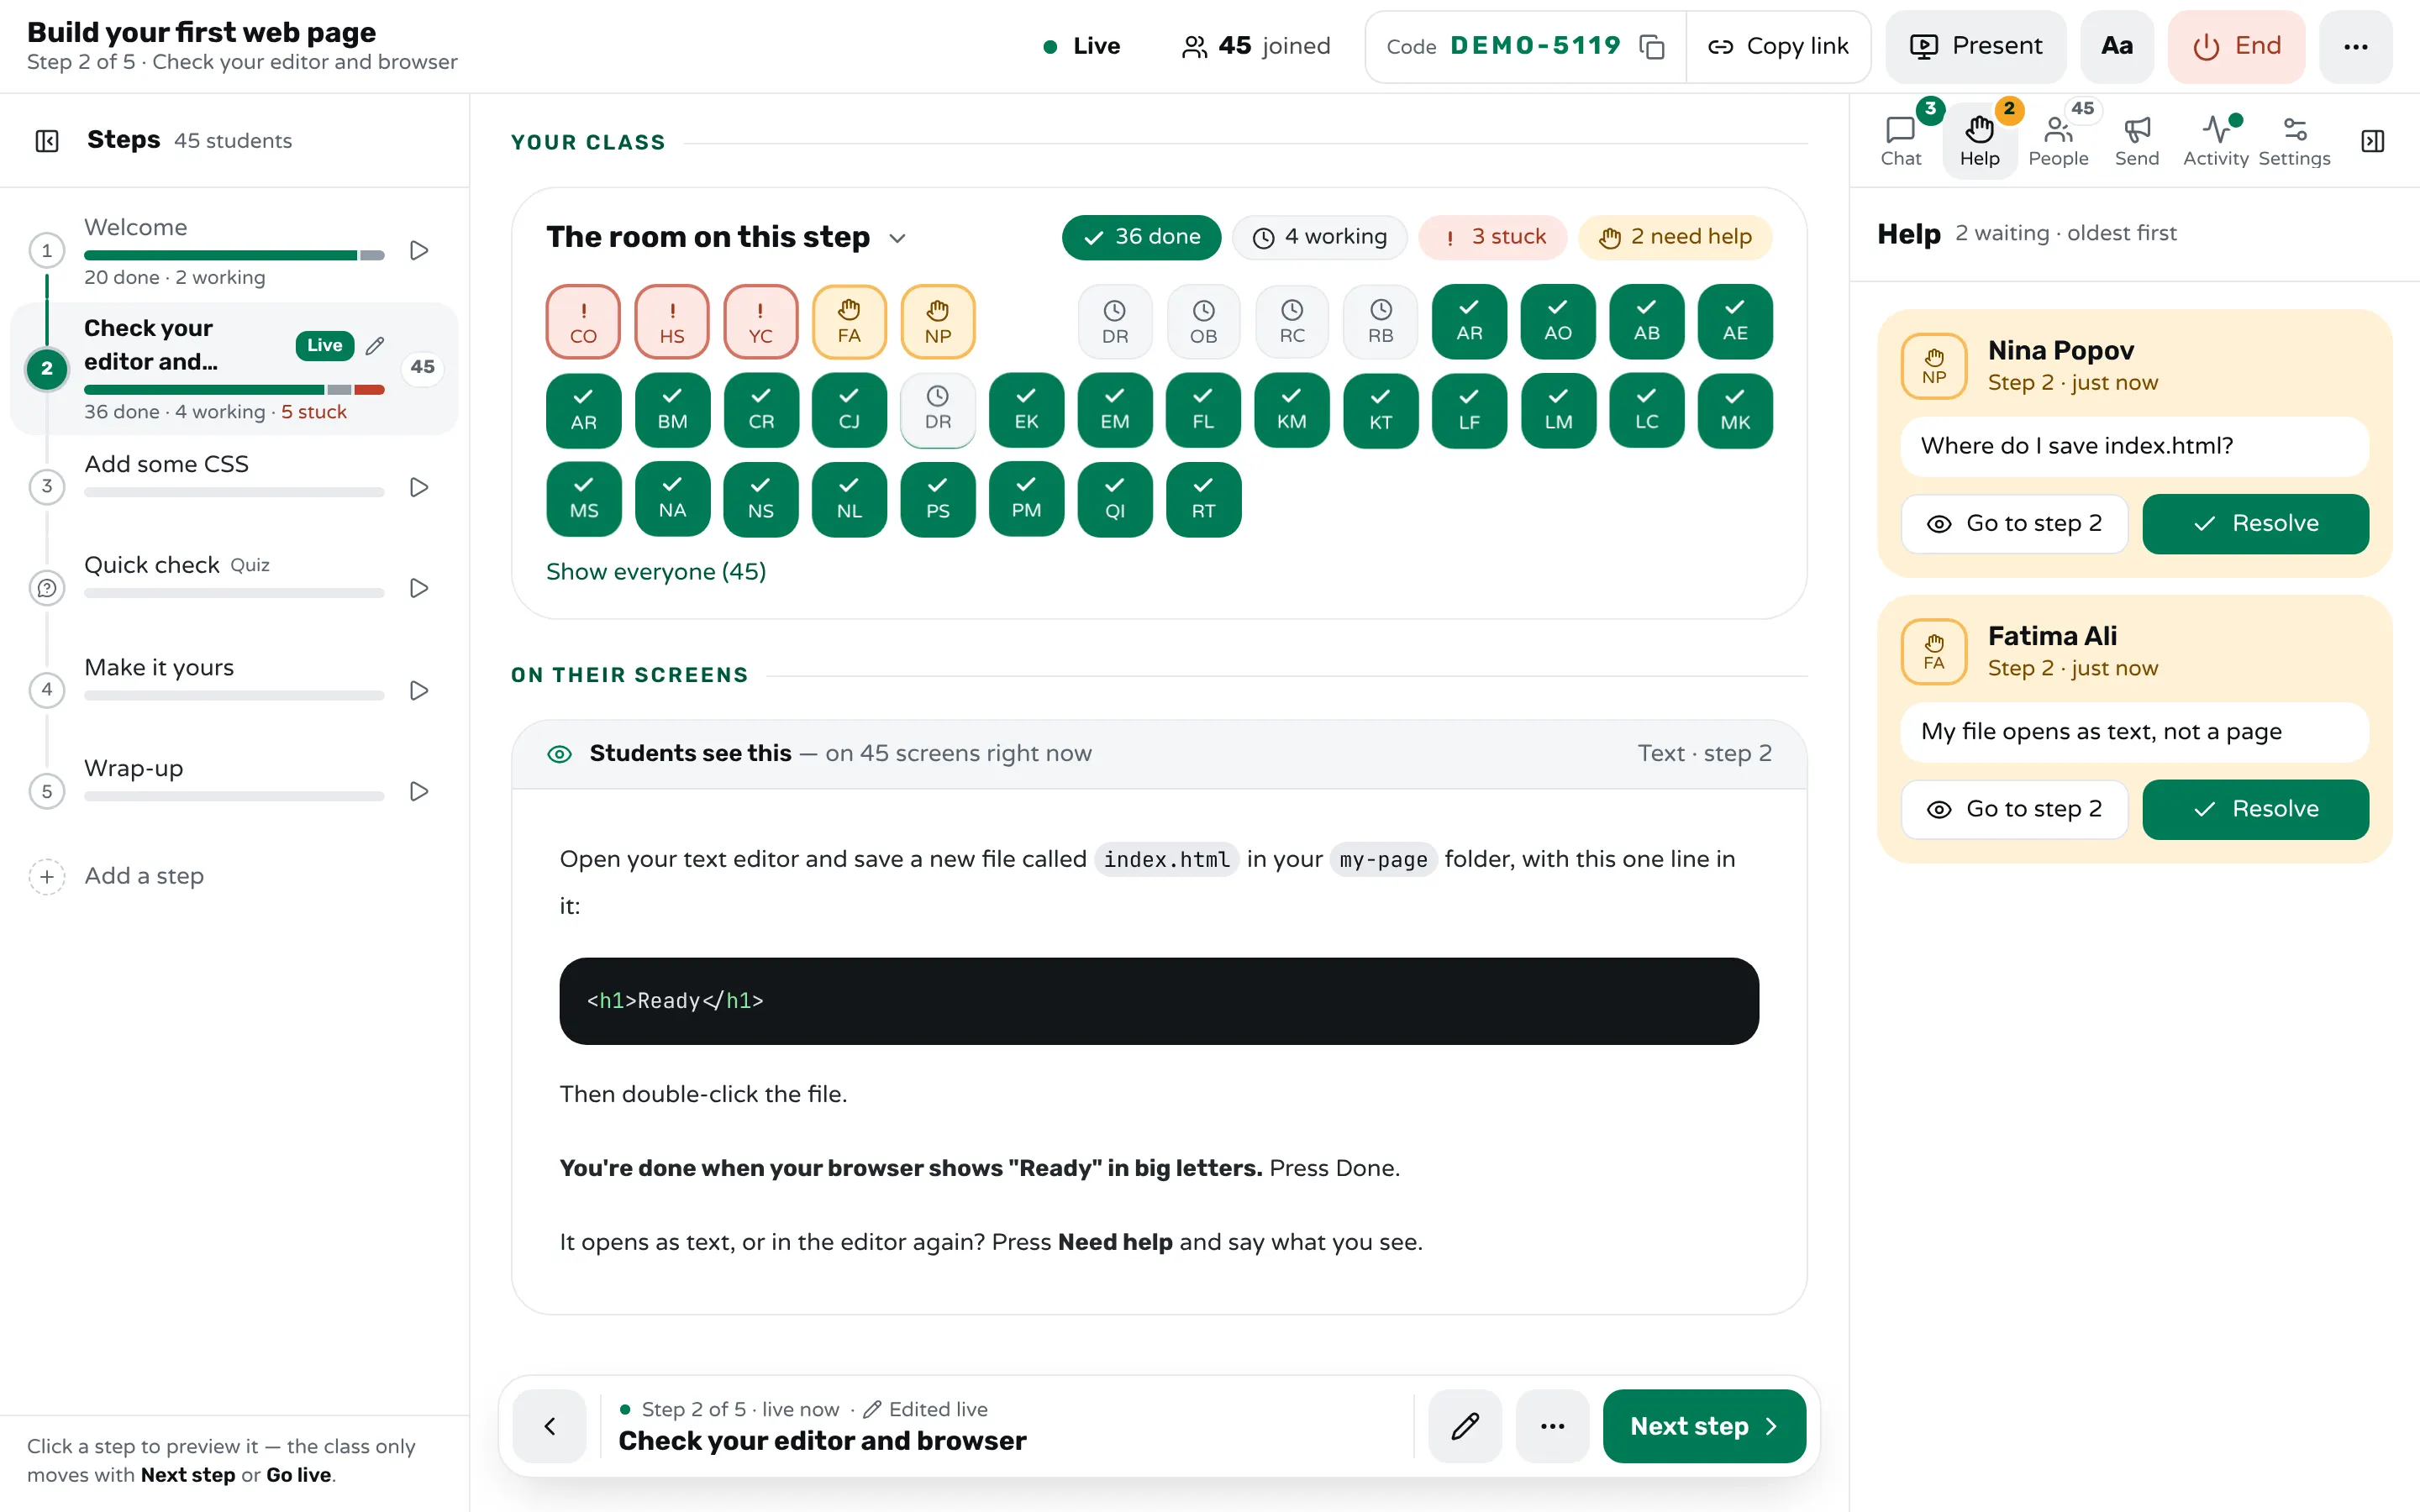Expand The room on this step dropdown
Image resolution: width=2420 pixels, height=1512 pixels.
pyautogui.click(x=897, y=238)
